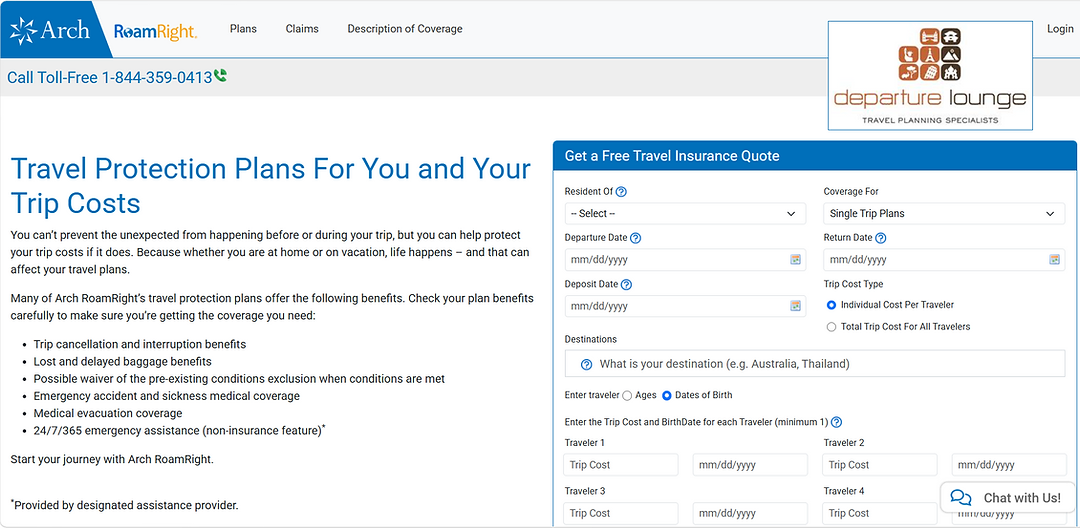Click 'Trip cancellation and interruption benefits' bullet
Image resolution: width=1080 pixels, height=529 pixels.
click(x=140, y=344)
